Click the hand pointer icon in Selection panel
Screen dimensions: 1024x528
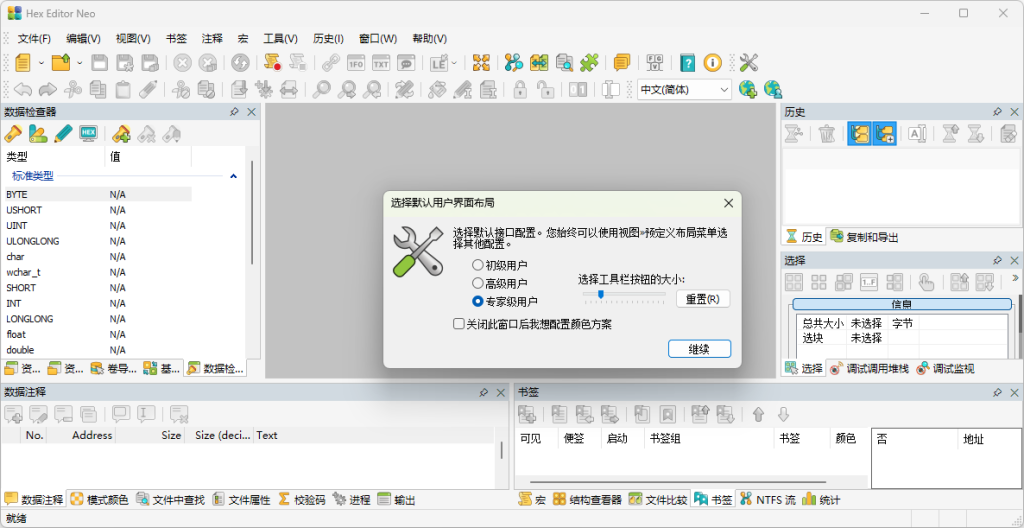(x=926, y=282)
